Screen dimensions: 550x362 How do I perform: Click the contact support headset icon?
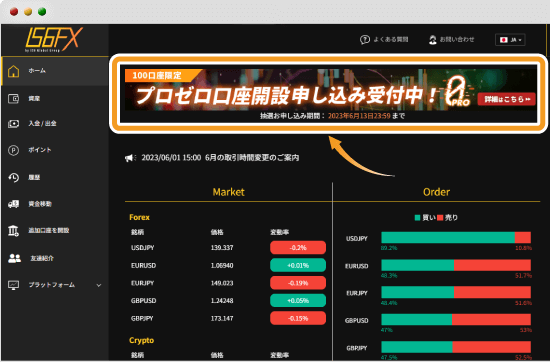[432, 40]
